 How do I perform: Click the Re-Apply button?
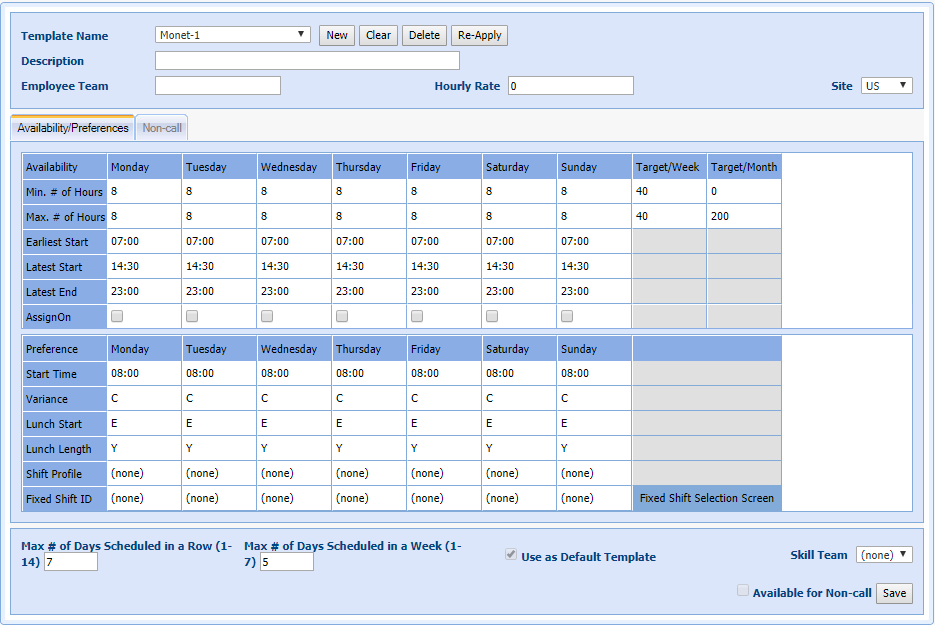pos(479,35)
